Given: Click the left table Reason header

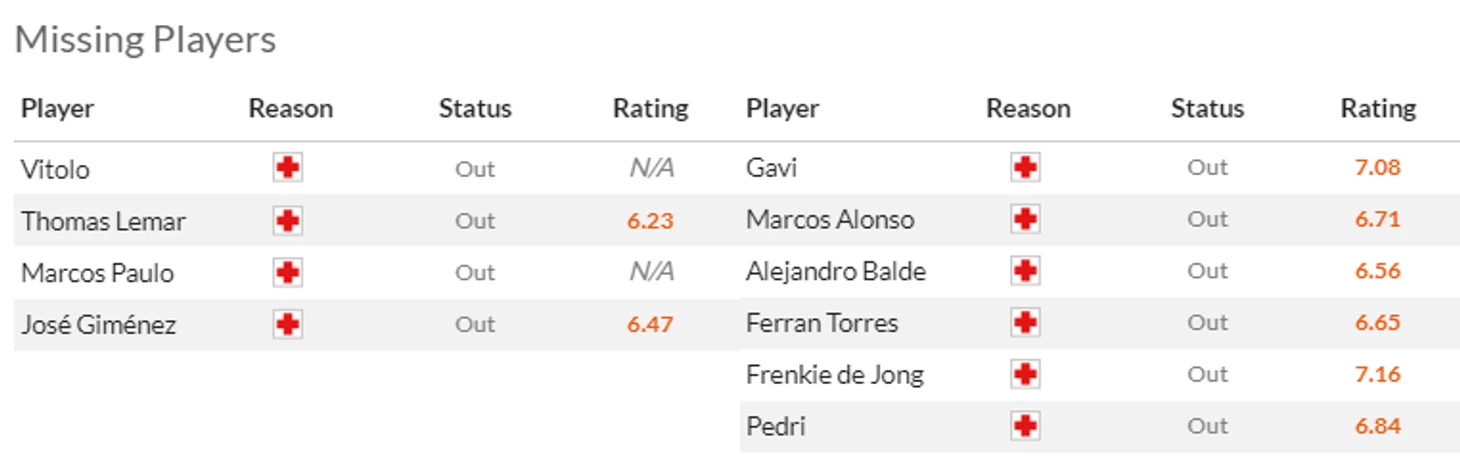Looking at the screenshot, I should pos(290,108).
